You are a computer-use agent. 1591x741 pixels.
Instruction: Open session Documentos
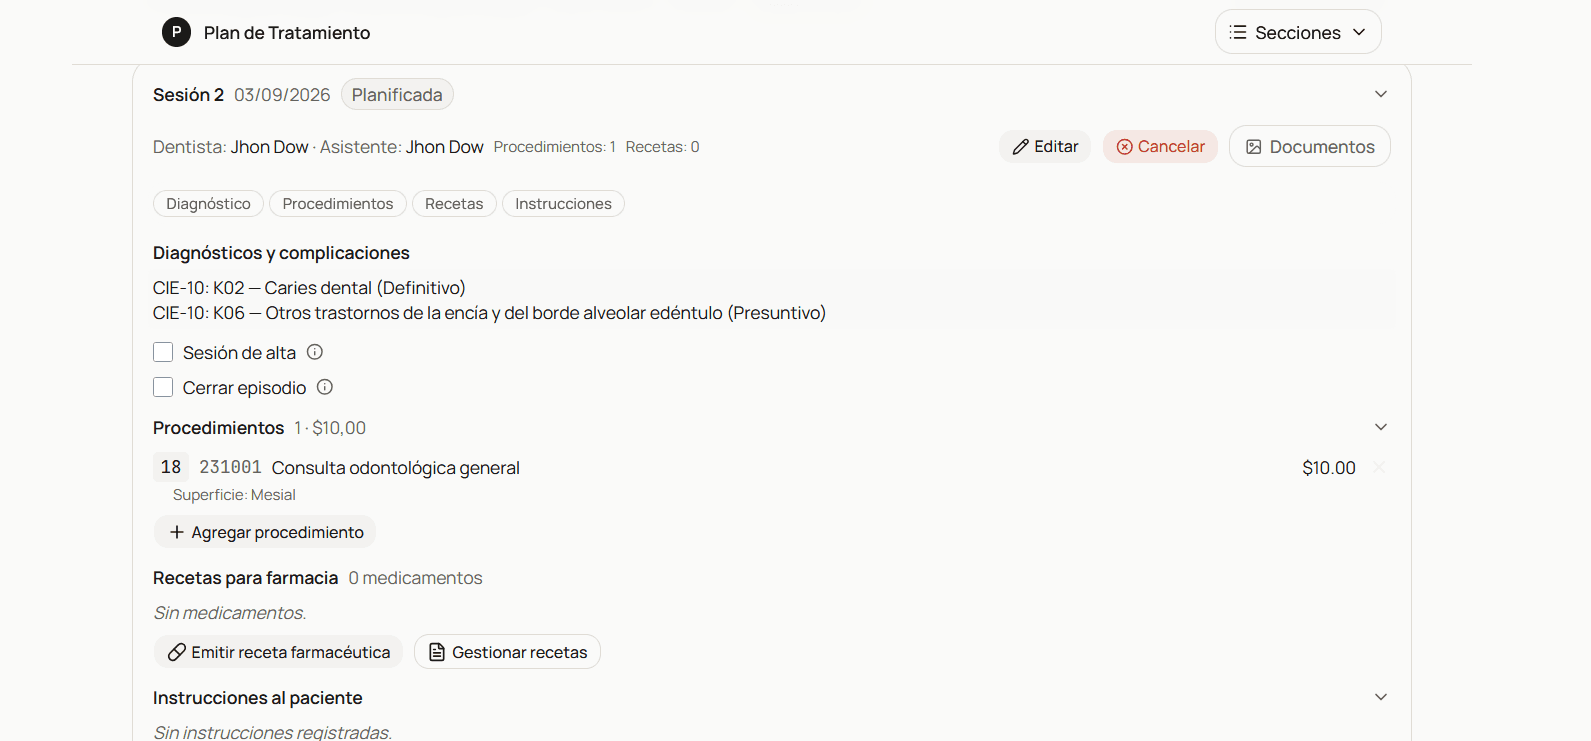tap(1310, 146)
